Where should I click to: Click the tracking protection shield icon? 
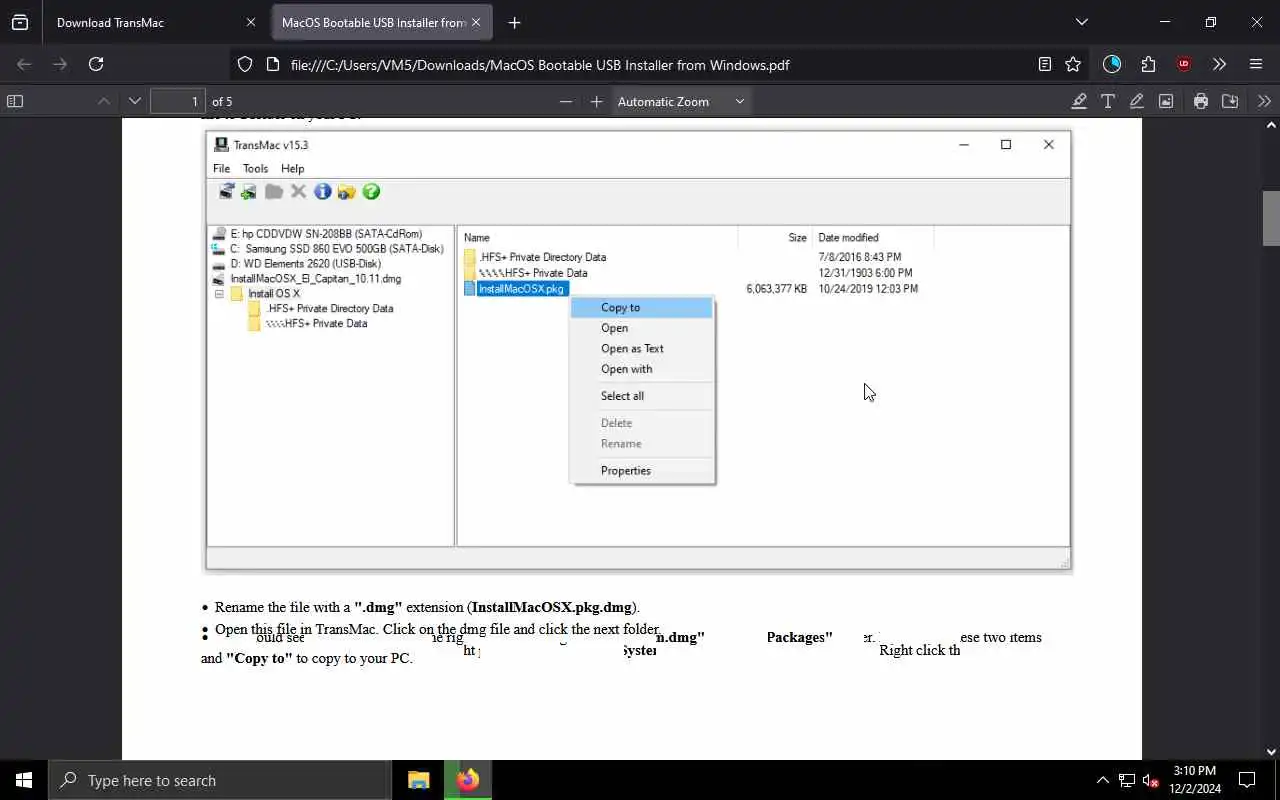pos(245,64)
